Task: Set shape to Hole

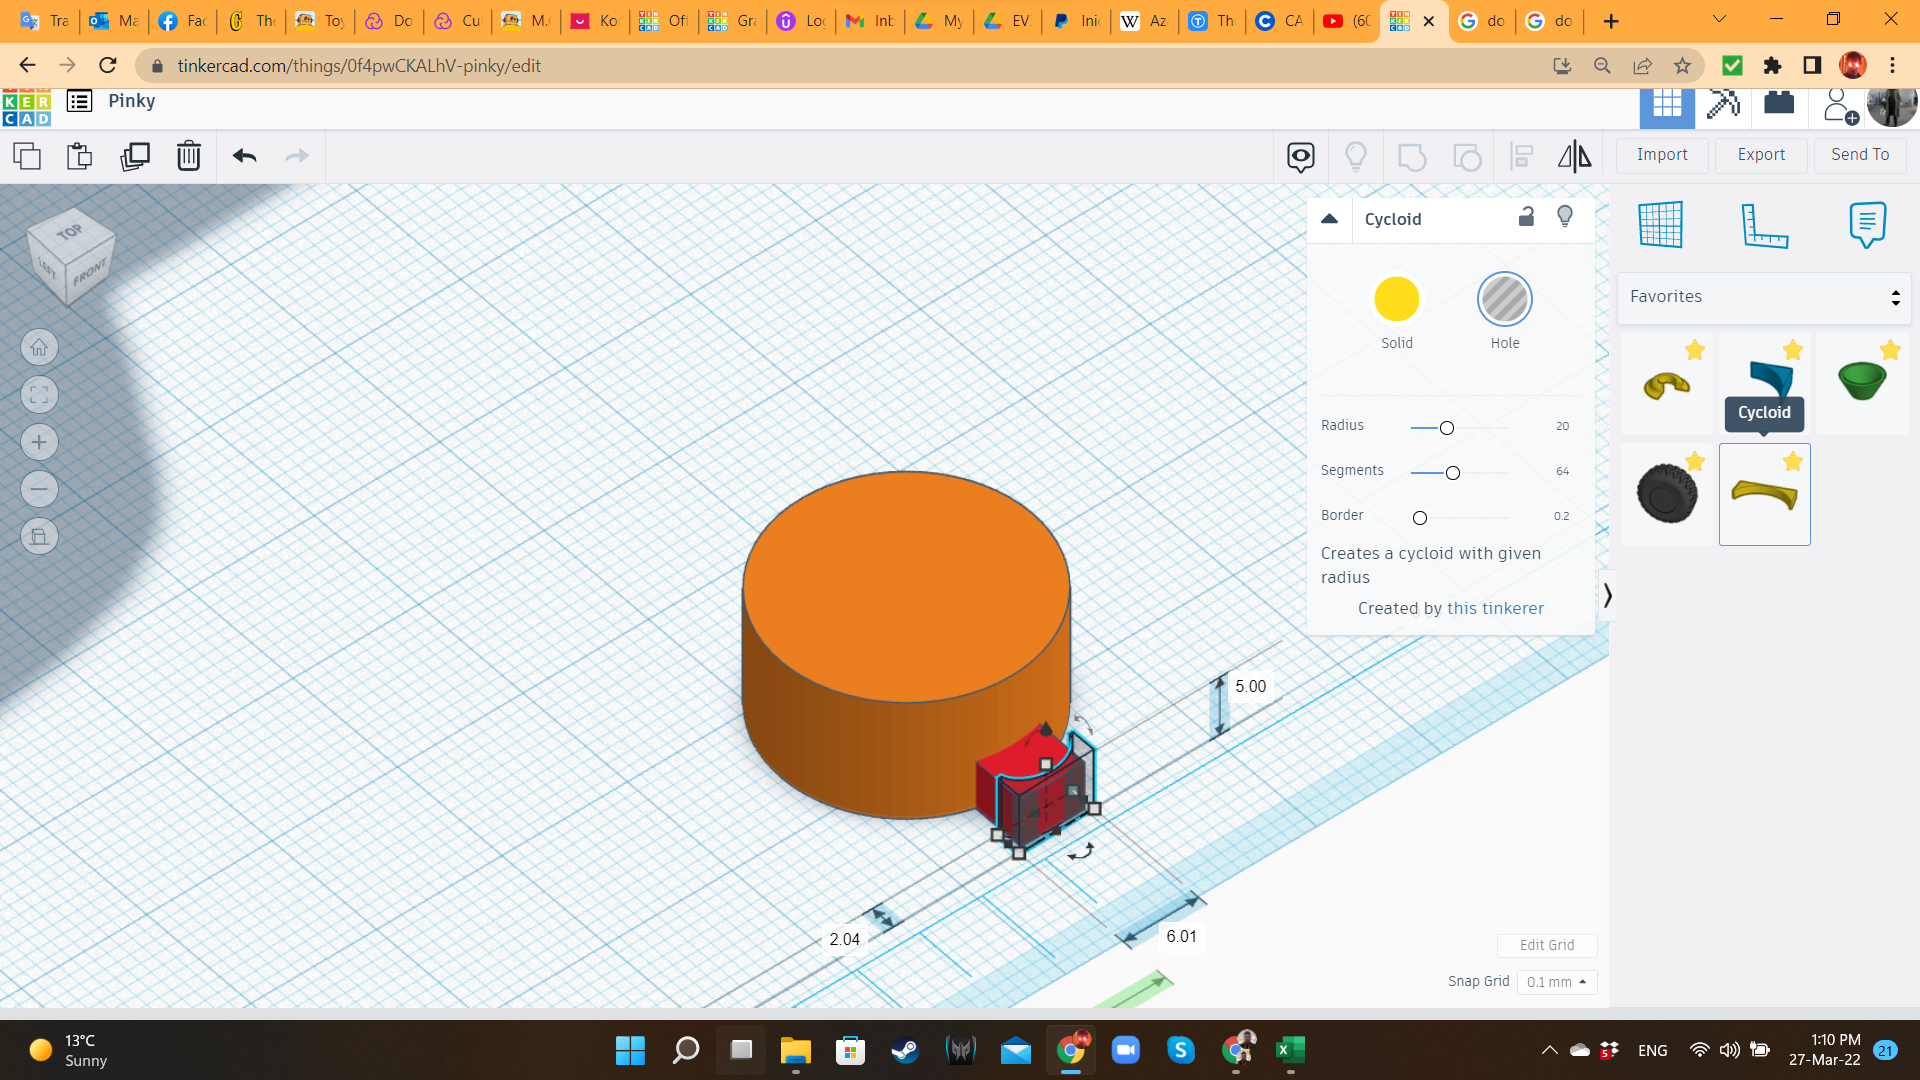Action: (1504, 299)
